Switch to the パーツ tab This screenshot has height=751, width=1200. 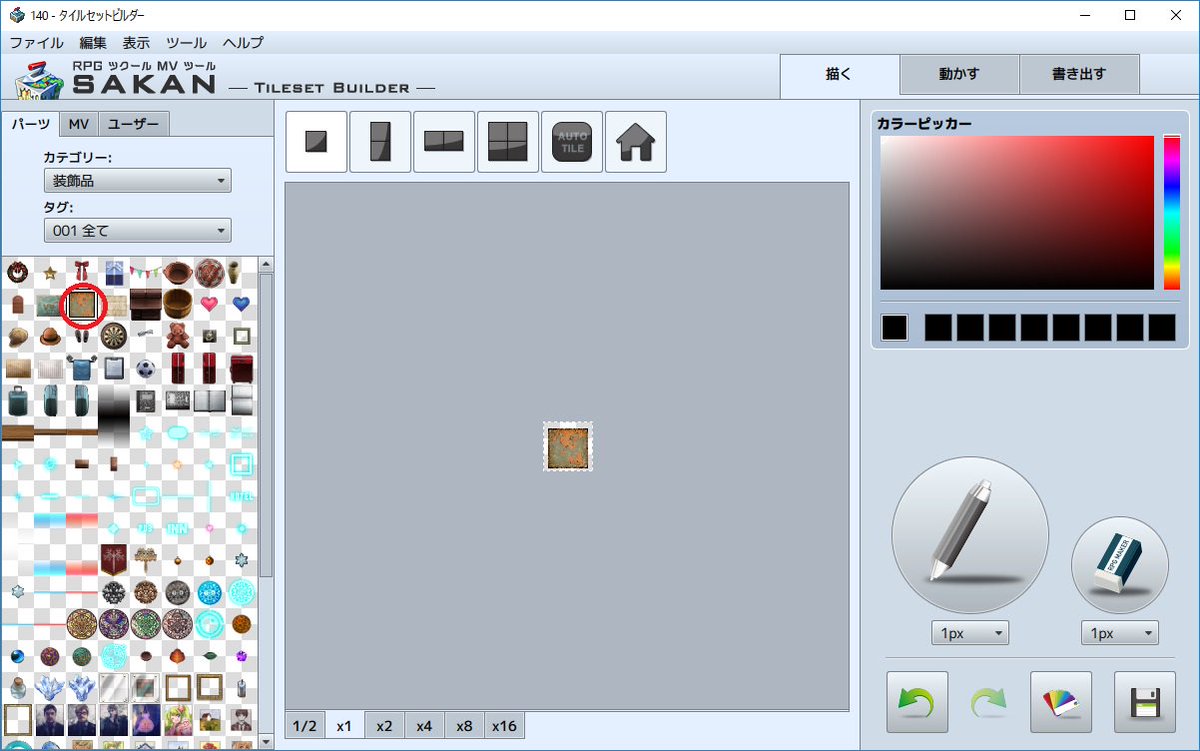30,124
